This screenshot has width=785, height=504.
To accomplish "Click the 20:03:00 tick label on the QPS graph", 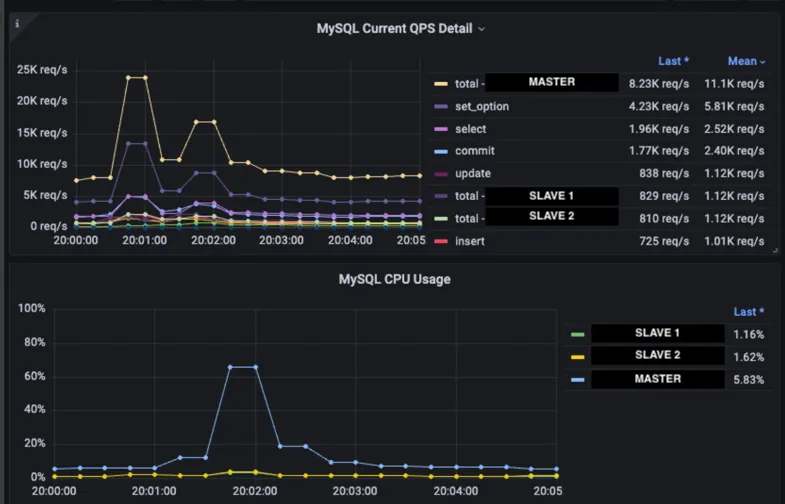I will pyautogui.click(x=281, y=240).
